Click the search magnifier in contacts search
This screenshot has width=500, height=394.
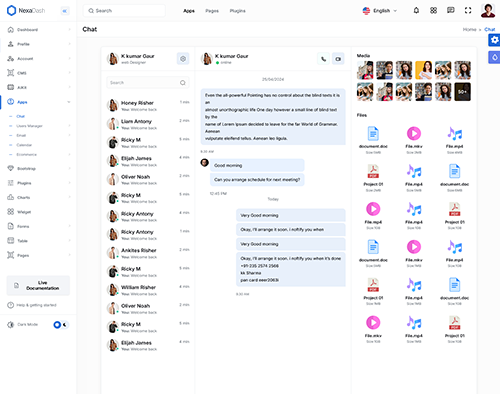point(183,83)
